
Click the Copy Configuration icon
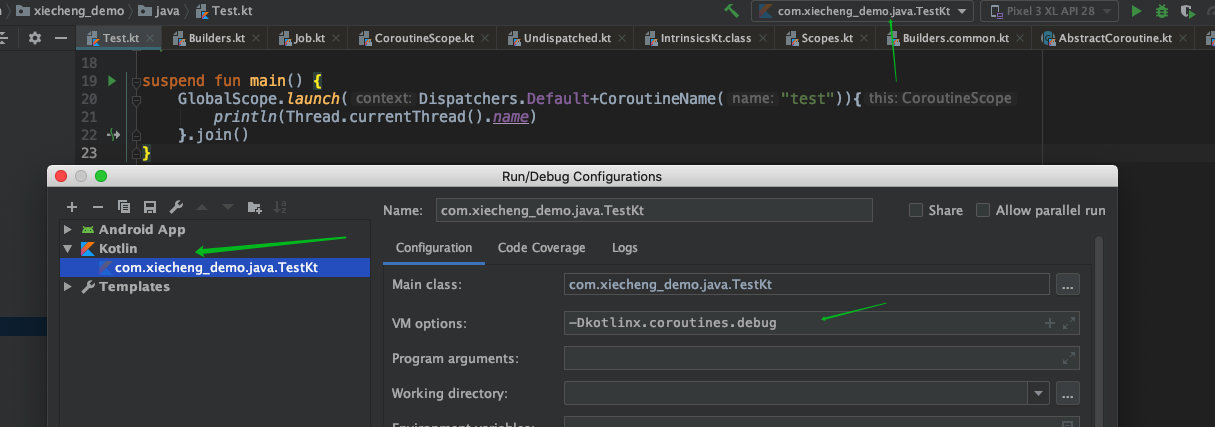pos(124,207)
